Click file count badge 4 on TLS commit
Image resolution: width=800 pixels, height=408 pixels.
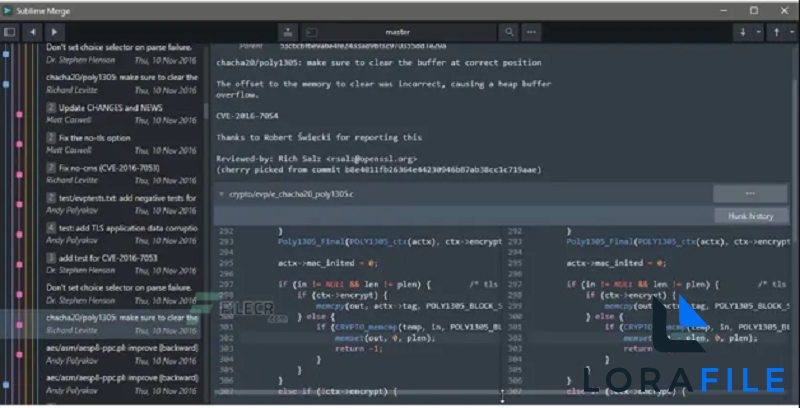click(x=51, y=228)
